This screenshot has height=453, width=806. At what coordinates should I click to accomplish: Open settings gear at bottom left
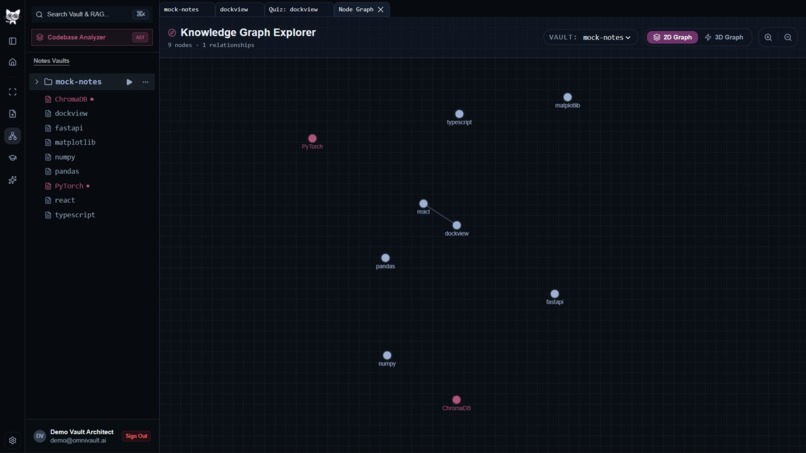click(x=12, y=441)
